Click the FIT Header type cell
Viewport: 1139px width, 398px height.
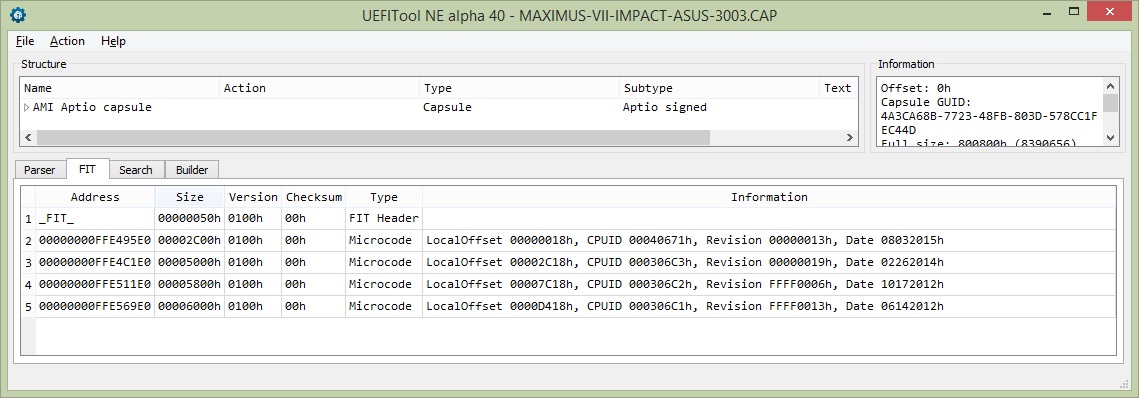(384, 219)
